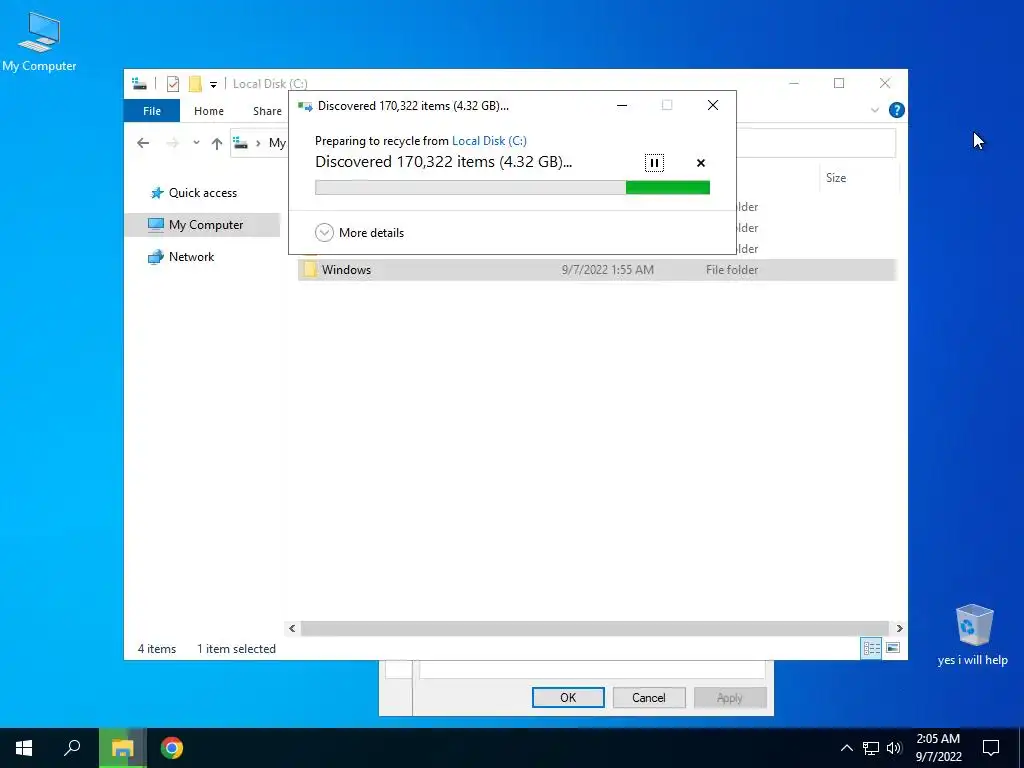Image resolution: width=1024 pixels, height=768 pixels.
Task: Click the green recycle progress bar
Action: 512,187
